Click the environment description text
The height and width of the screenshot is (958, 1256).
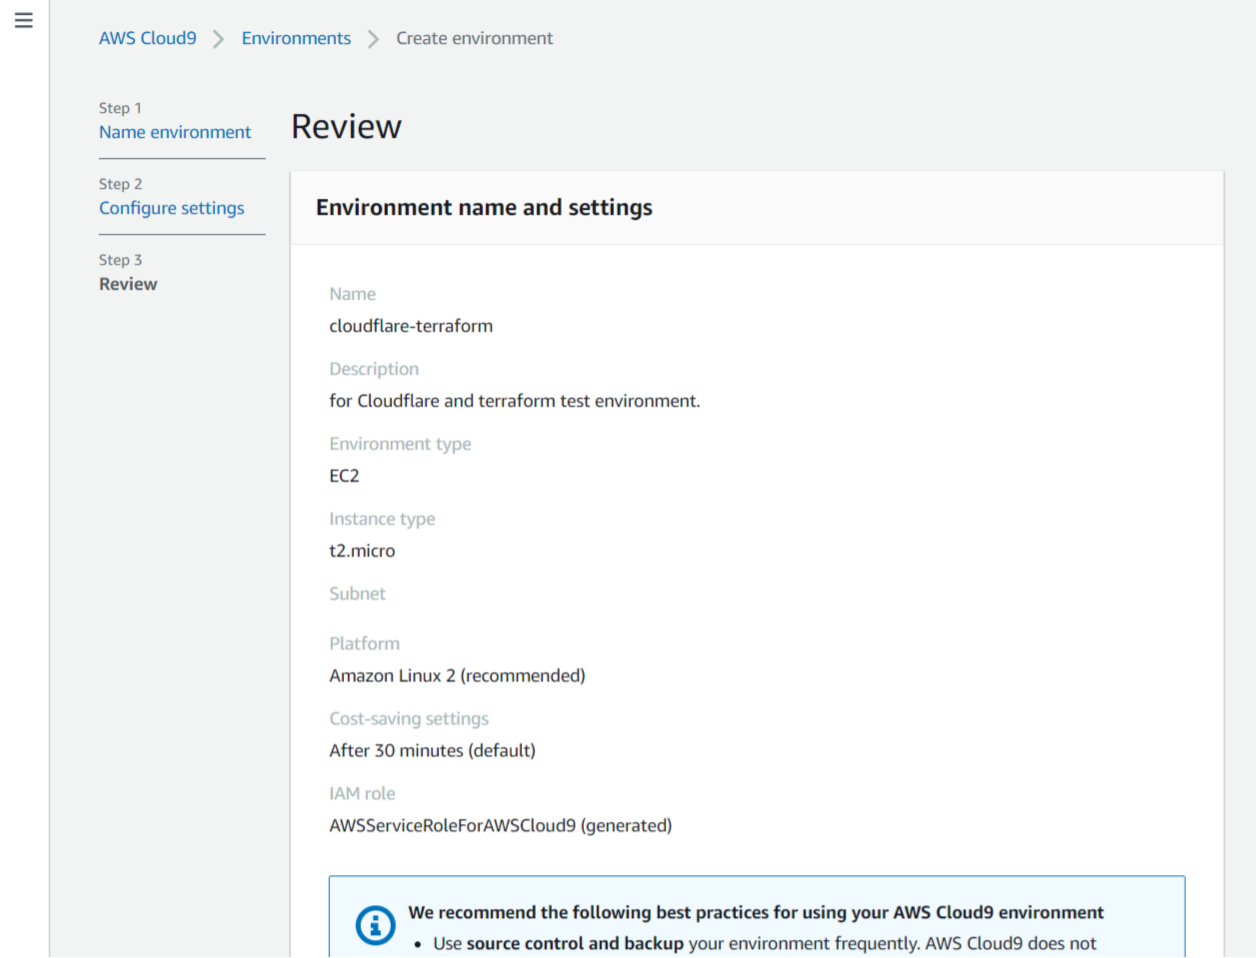click(514, 401)
